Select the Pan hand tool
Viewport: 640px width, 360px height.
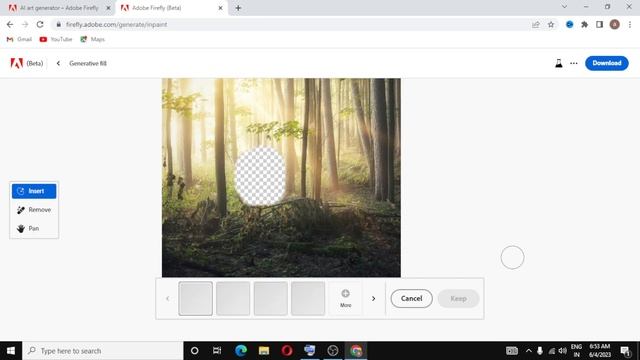[x=34, y=229]
